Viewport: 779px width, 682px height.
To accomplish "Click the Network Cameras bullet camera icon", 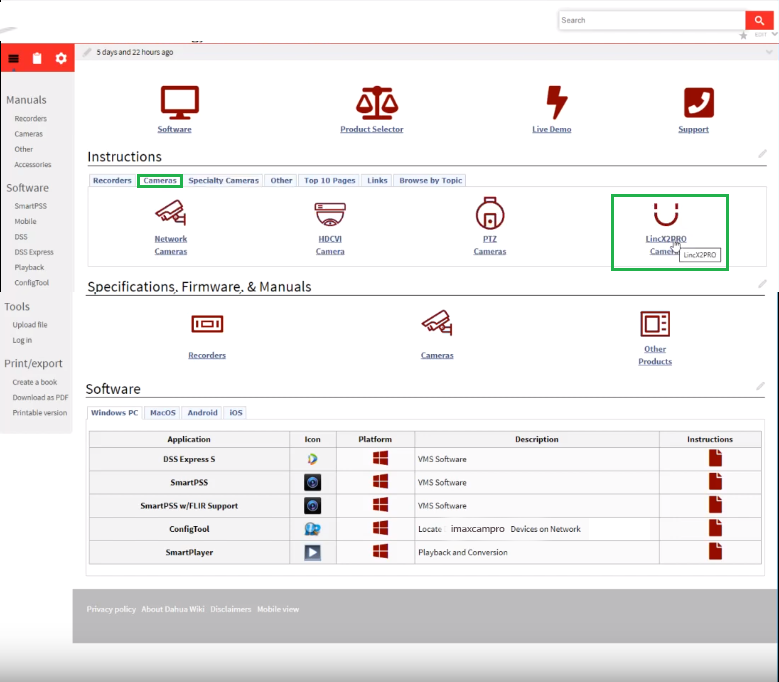I will point(171,212).
